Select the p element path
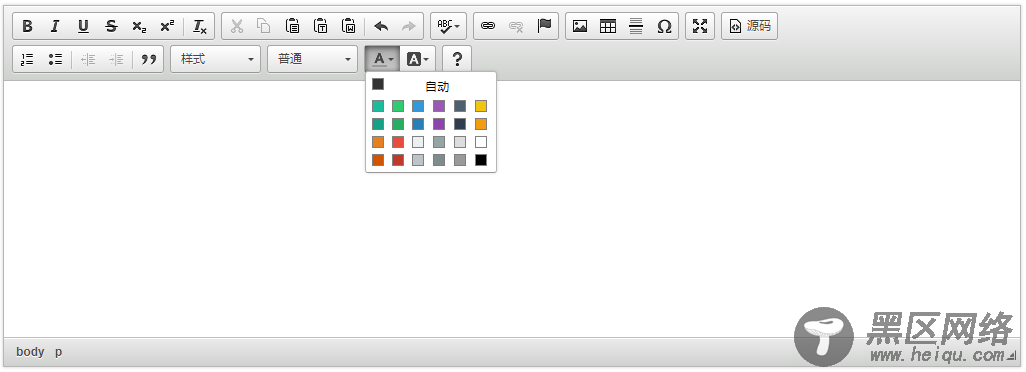Screen dimensions: 1026x372 (58, 352)
